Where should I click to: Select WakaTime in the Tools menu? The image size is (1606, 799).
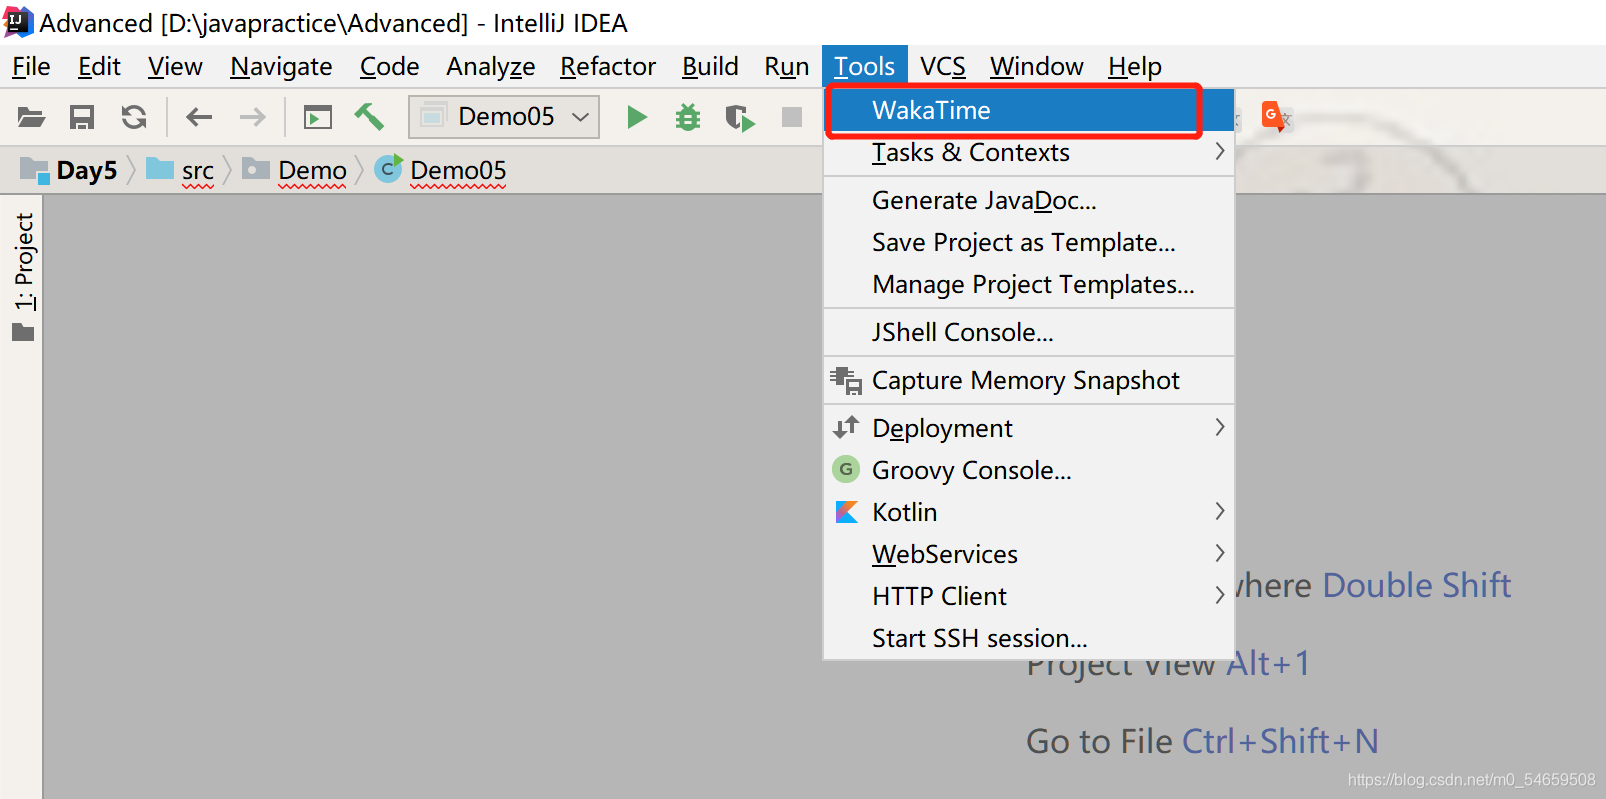(x=1029, y=110)
